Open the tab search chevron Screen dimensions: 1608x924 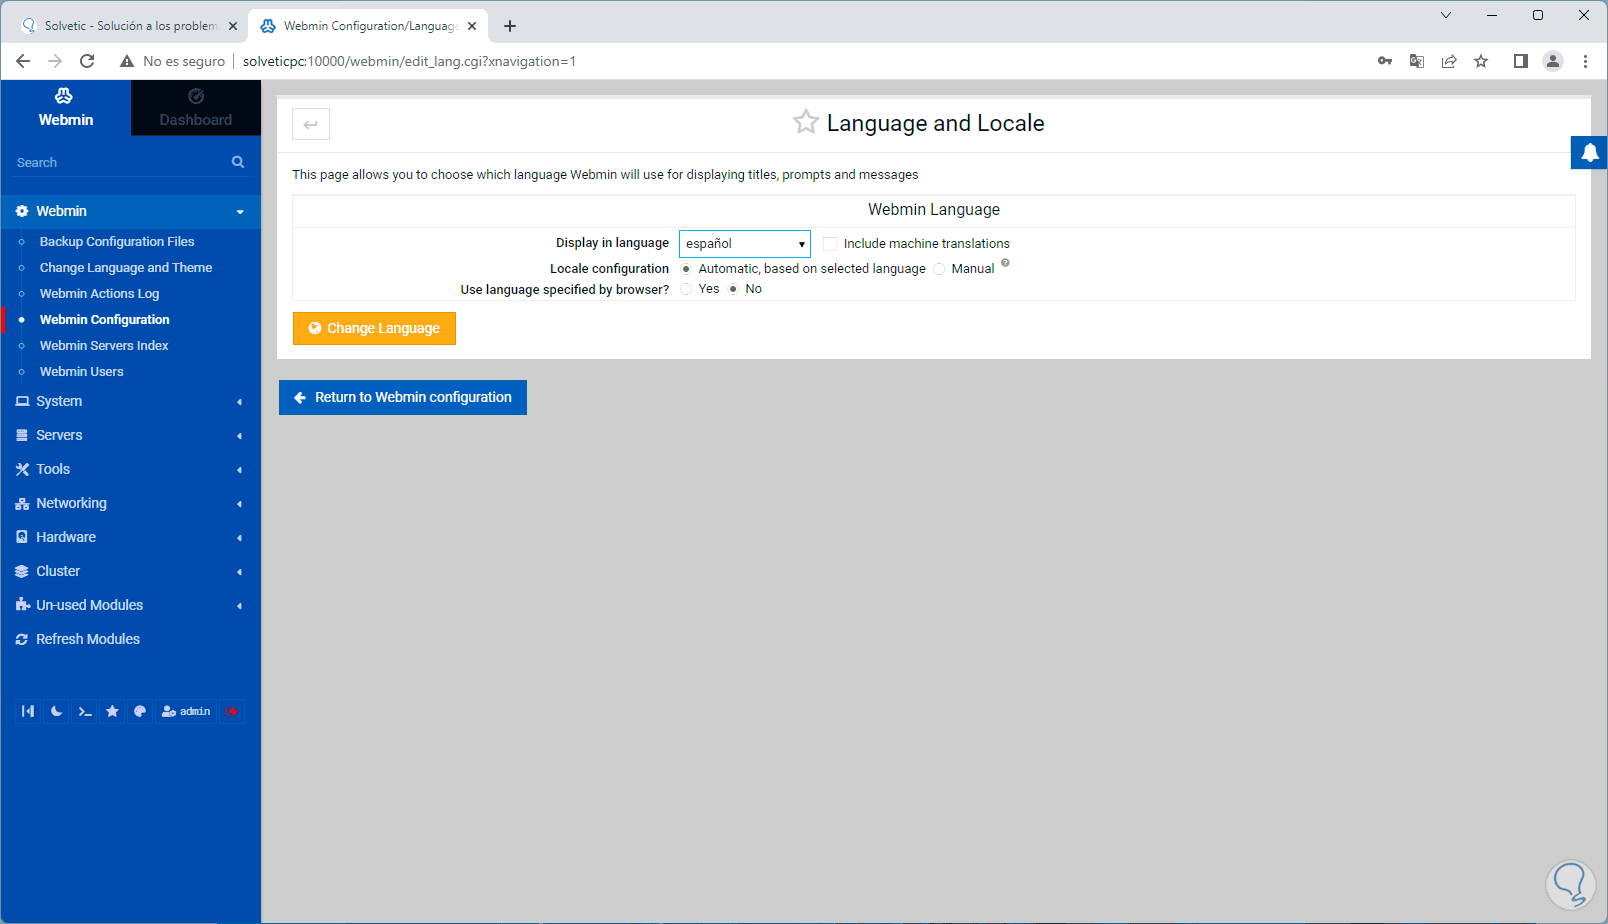coord(1446,15)
